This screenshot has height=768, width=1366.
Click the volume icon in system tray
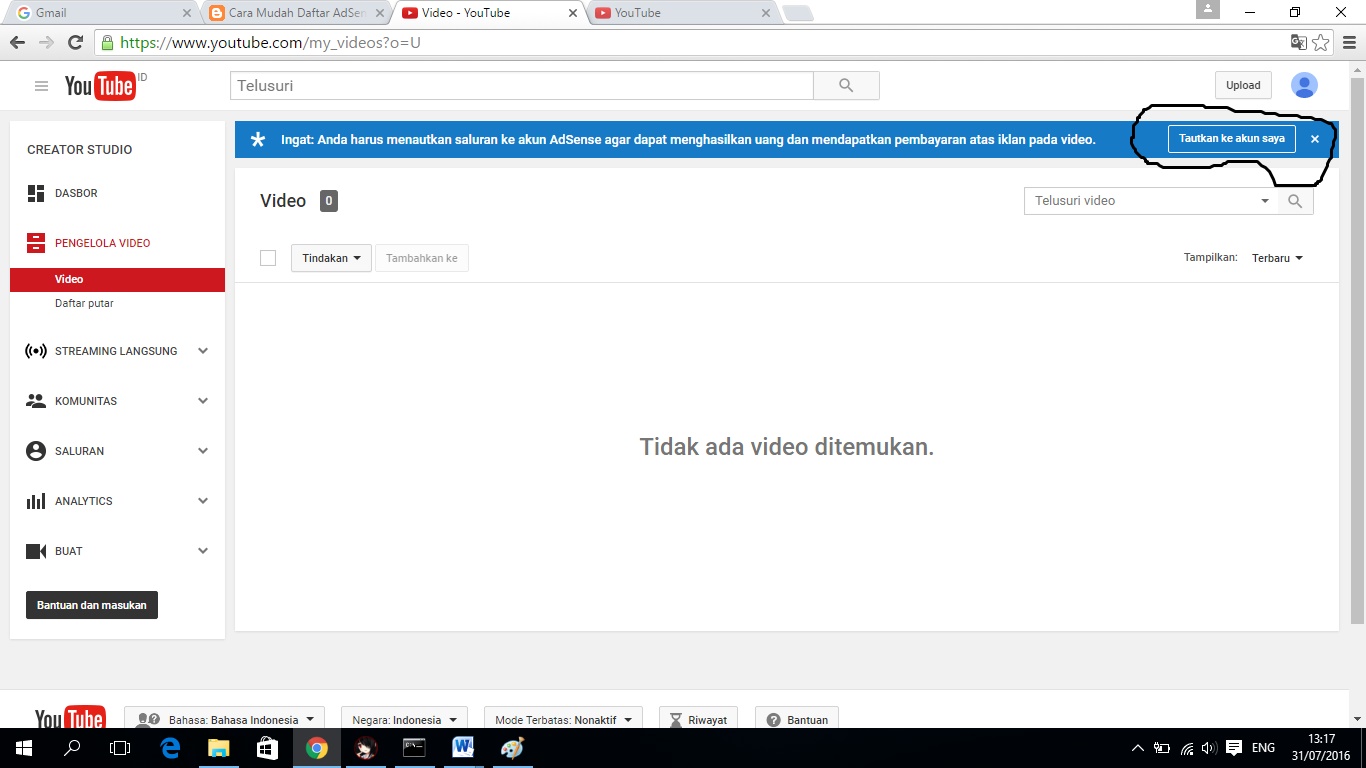point(1210,748)
